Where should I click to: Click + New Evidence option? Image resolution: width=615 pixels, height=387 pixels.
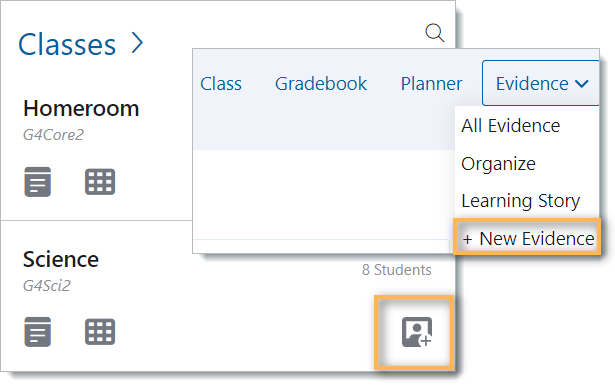[528, 238]
